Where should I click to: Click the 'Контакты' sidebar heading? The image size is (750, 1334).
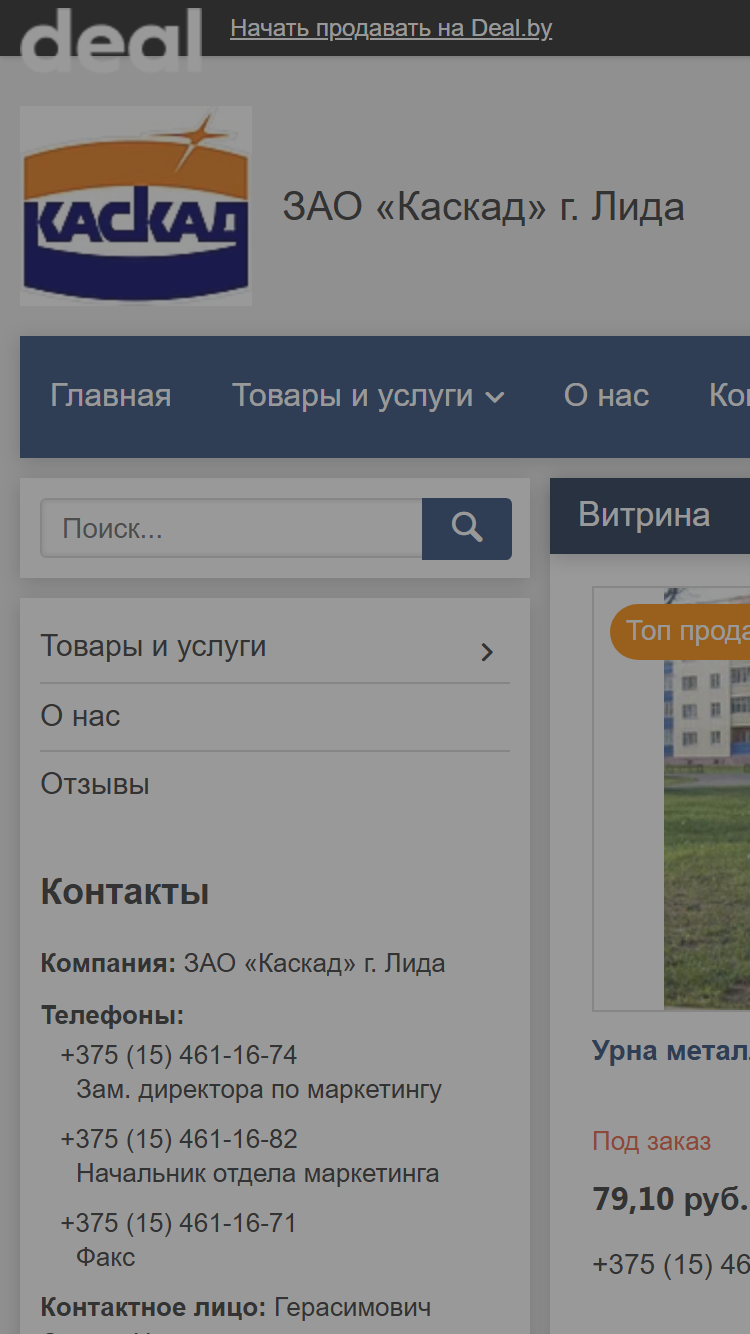pos(125,891)
